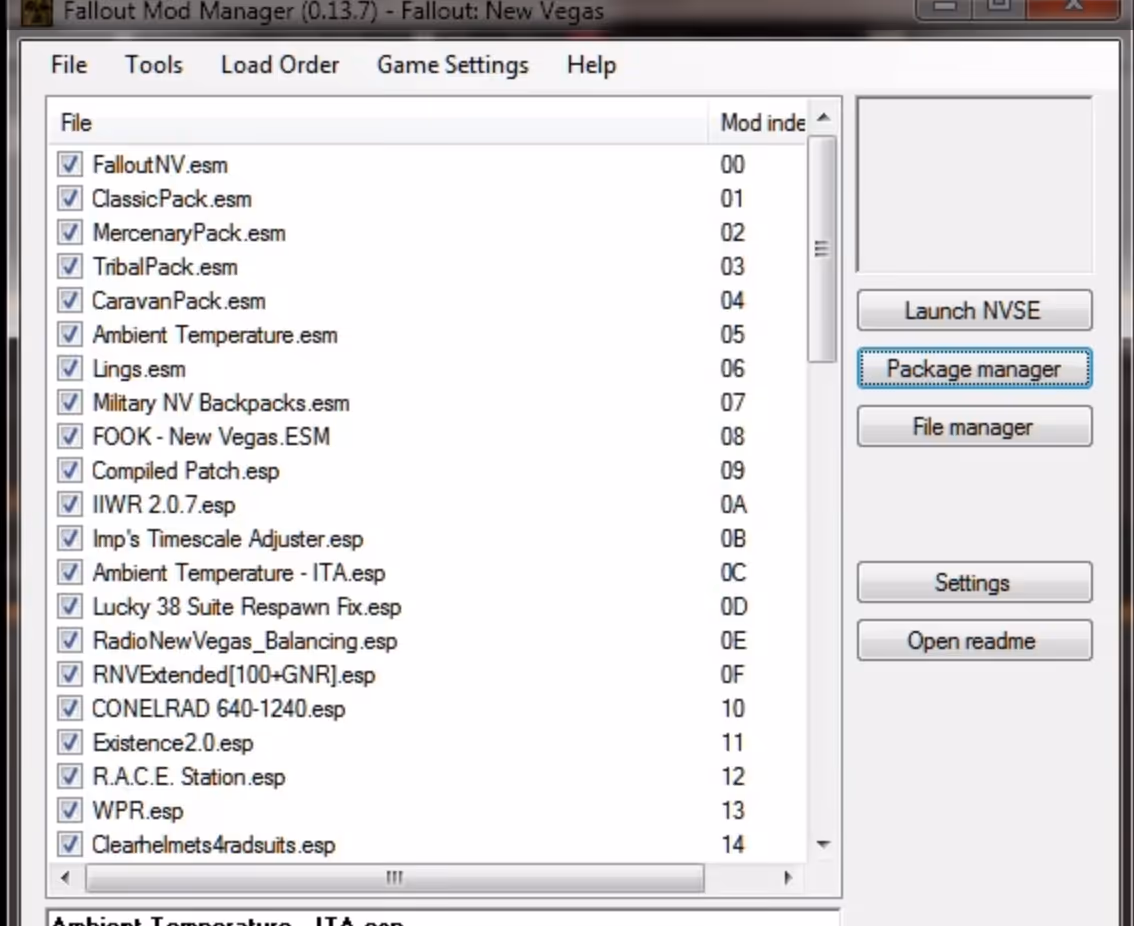
Task: Select R.A.C.E. Station.esp file name
Action: tap(189, 777)
